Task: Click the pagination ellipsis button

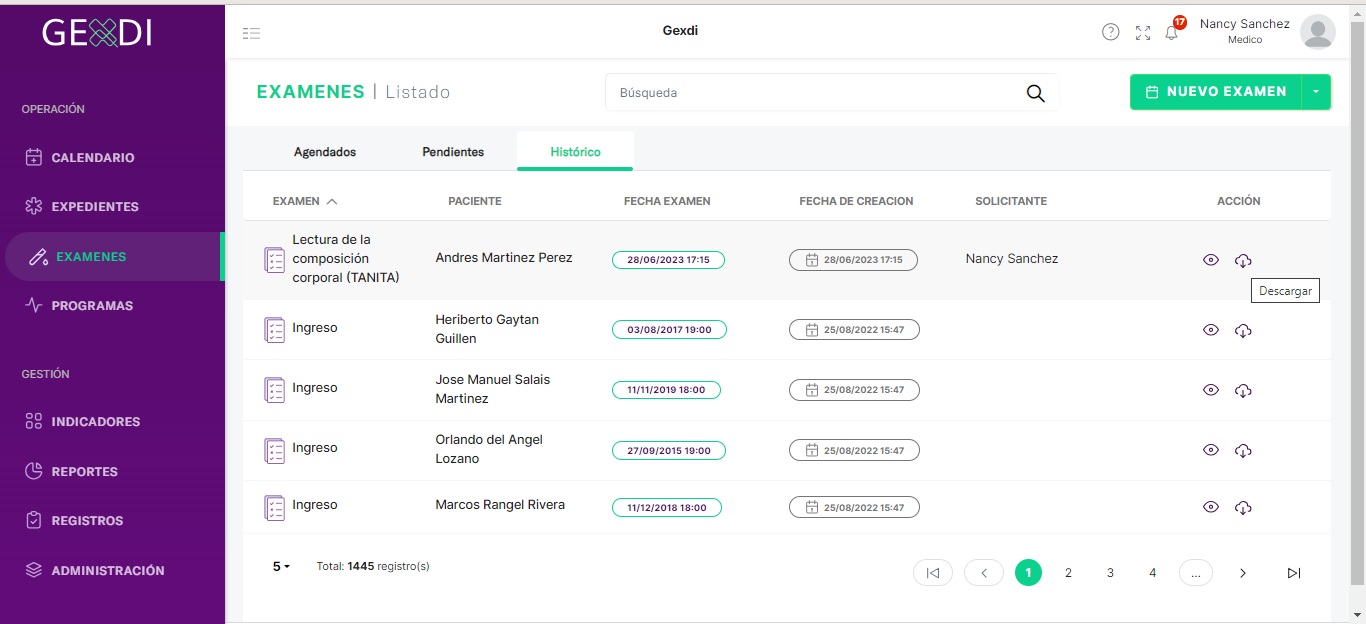Action: (x=1196, y=572)
